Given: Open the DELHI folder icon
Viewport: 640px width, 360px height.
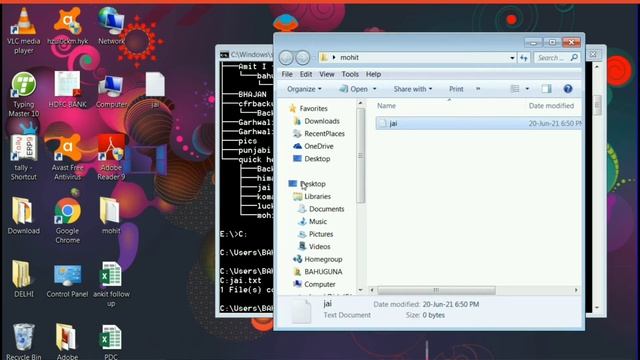Looking at the screenshot, I should [x=24, y=279].
